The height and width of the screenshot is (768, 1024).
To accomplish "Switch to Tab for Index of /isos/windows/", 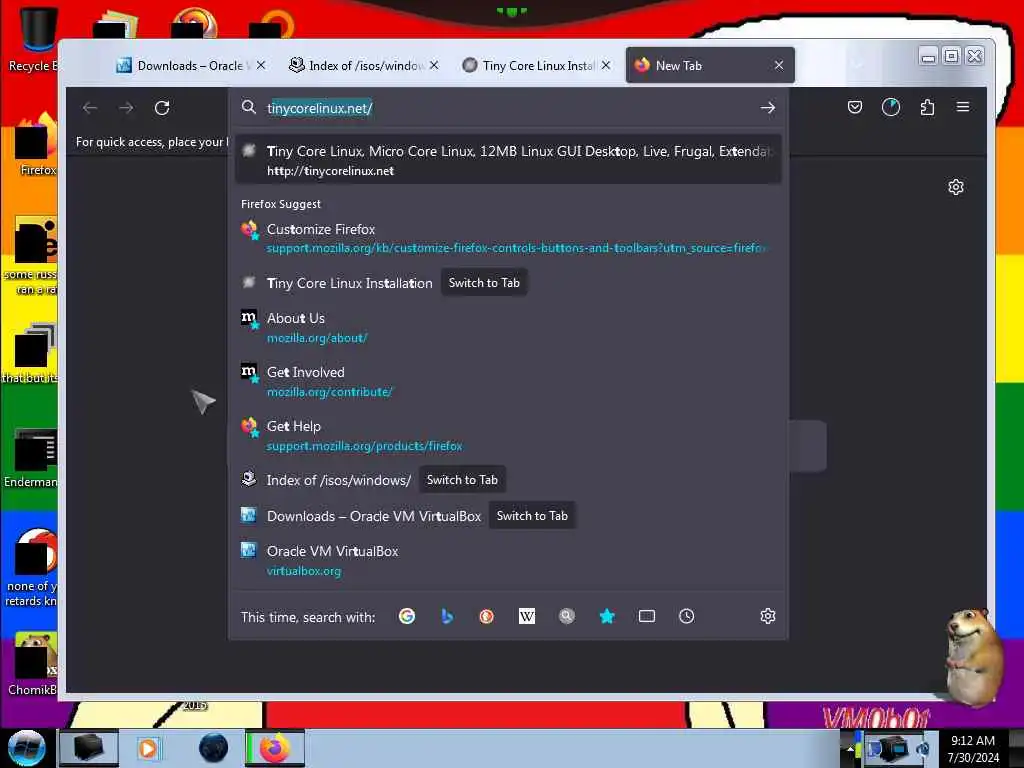I will pyautogui.click(x=462, y=480).
